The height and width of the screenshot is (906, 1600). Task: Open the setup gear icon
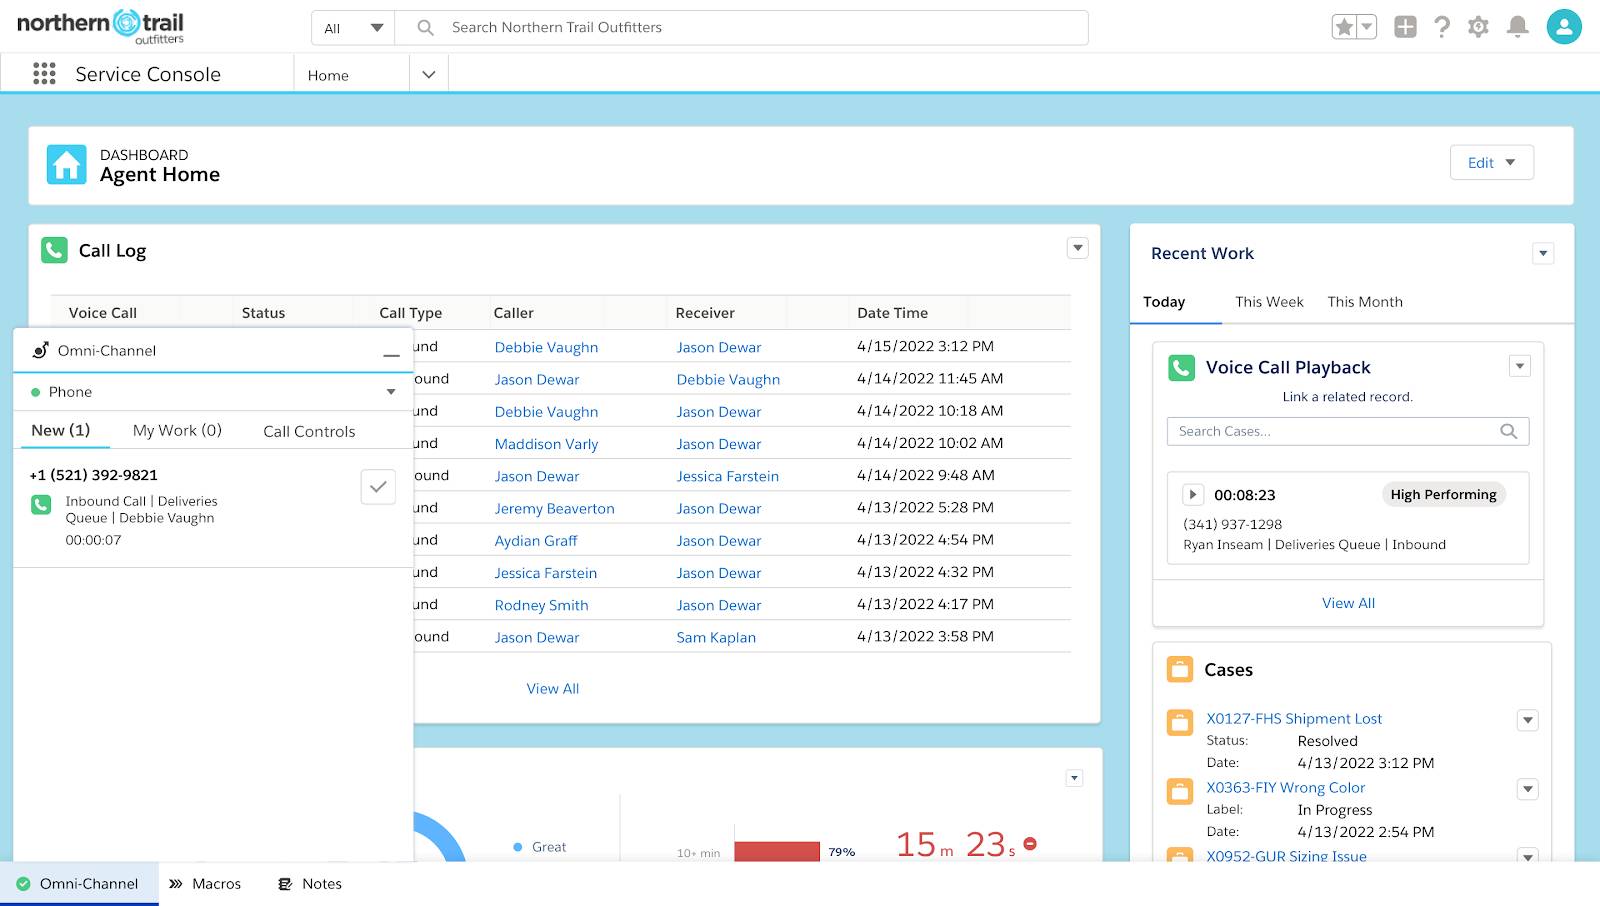pos(1478,27)
